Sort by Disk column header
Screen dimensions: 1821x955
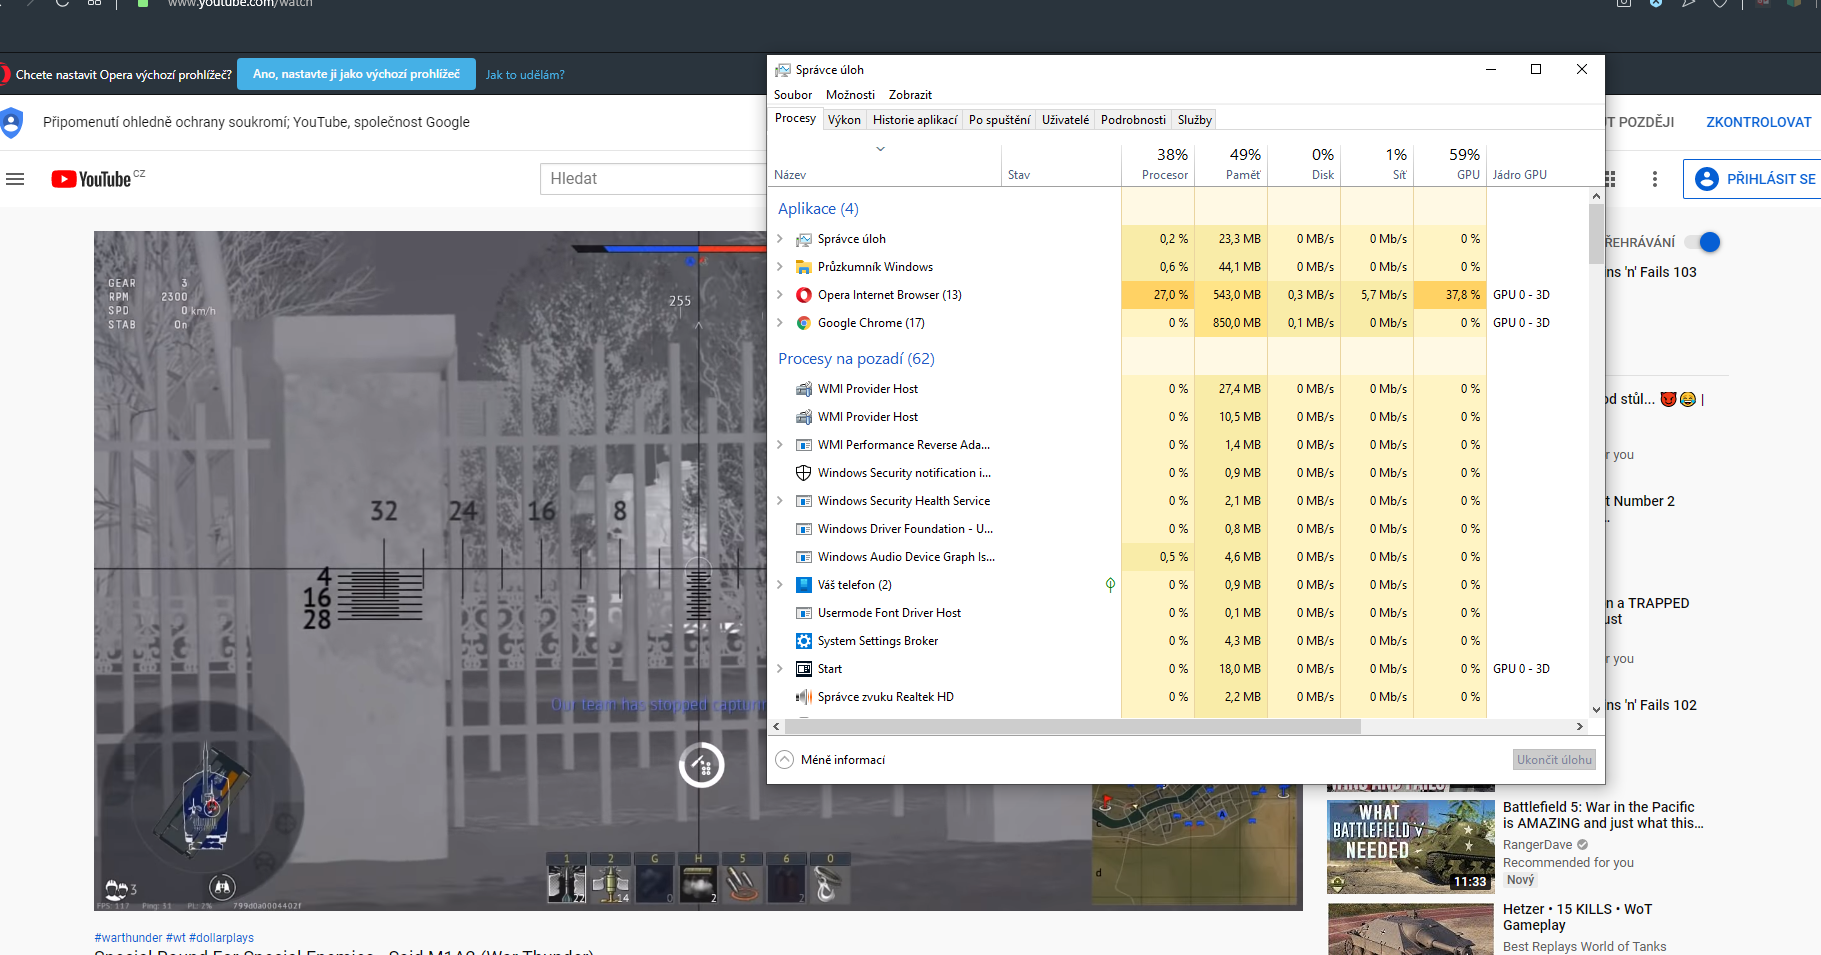(1304, 164)
